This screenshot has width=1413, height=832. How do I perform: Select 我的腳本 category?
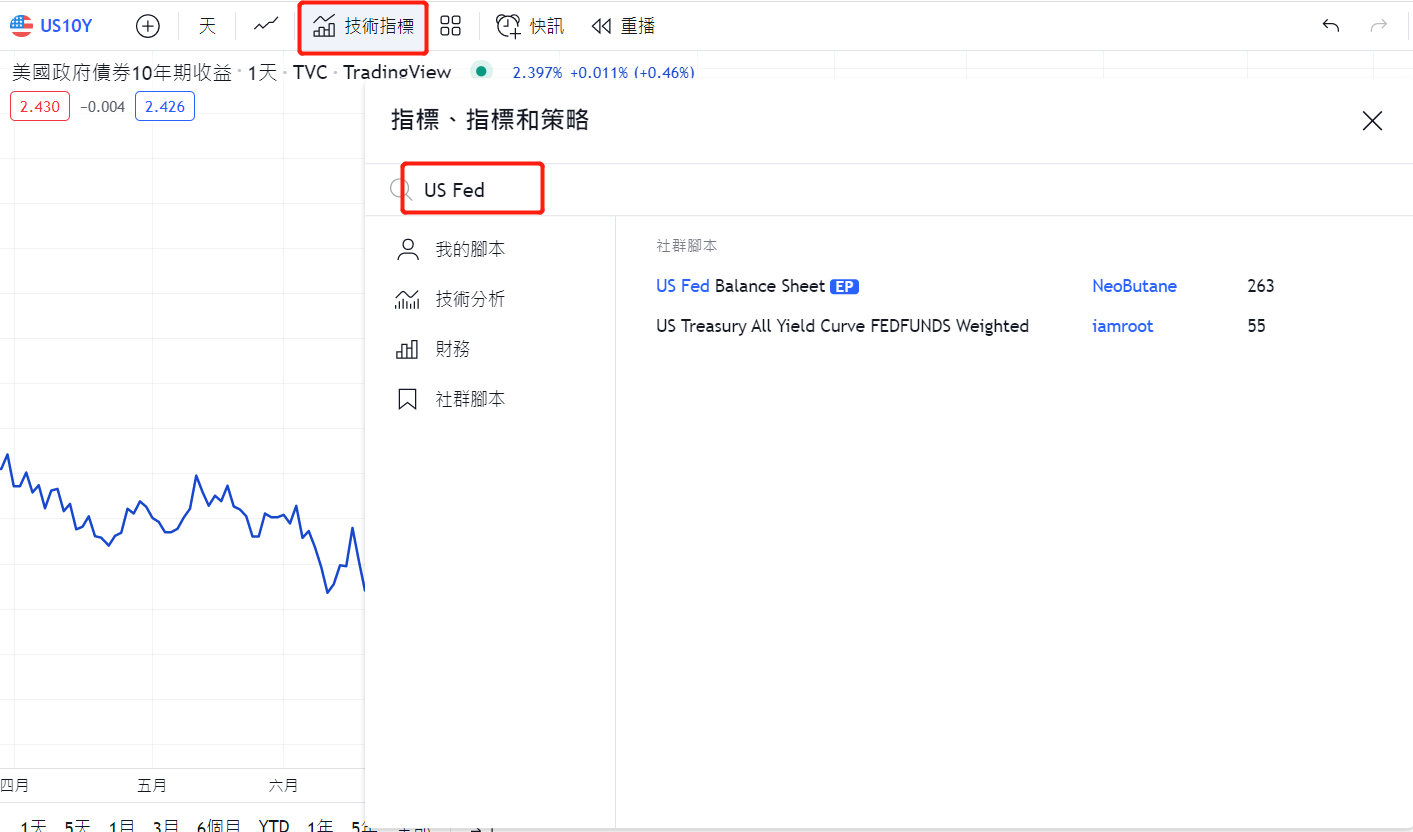[490, 249]
